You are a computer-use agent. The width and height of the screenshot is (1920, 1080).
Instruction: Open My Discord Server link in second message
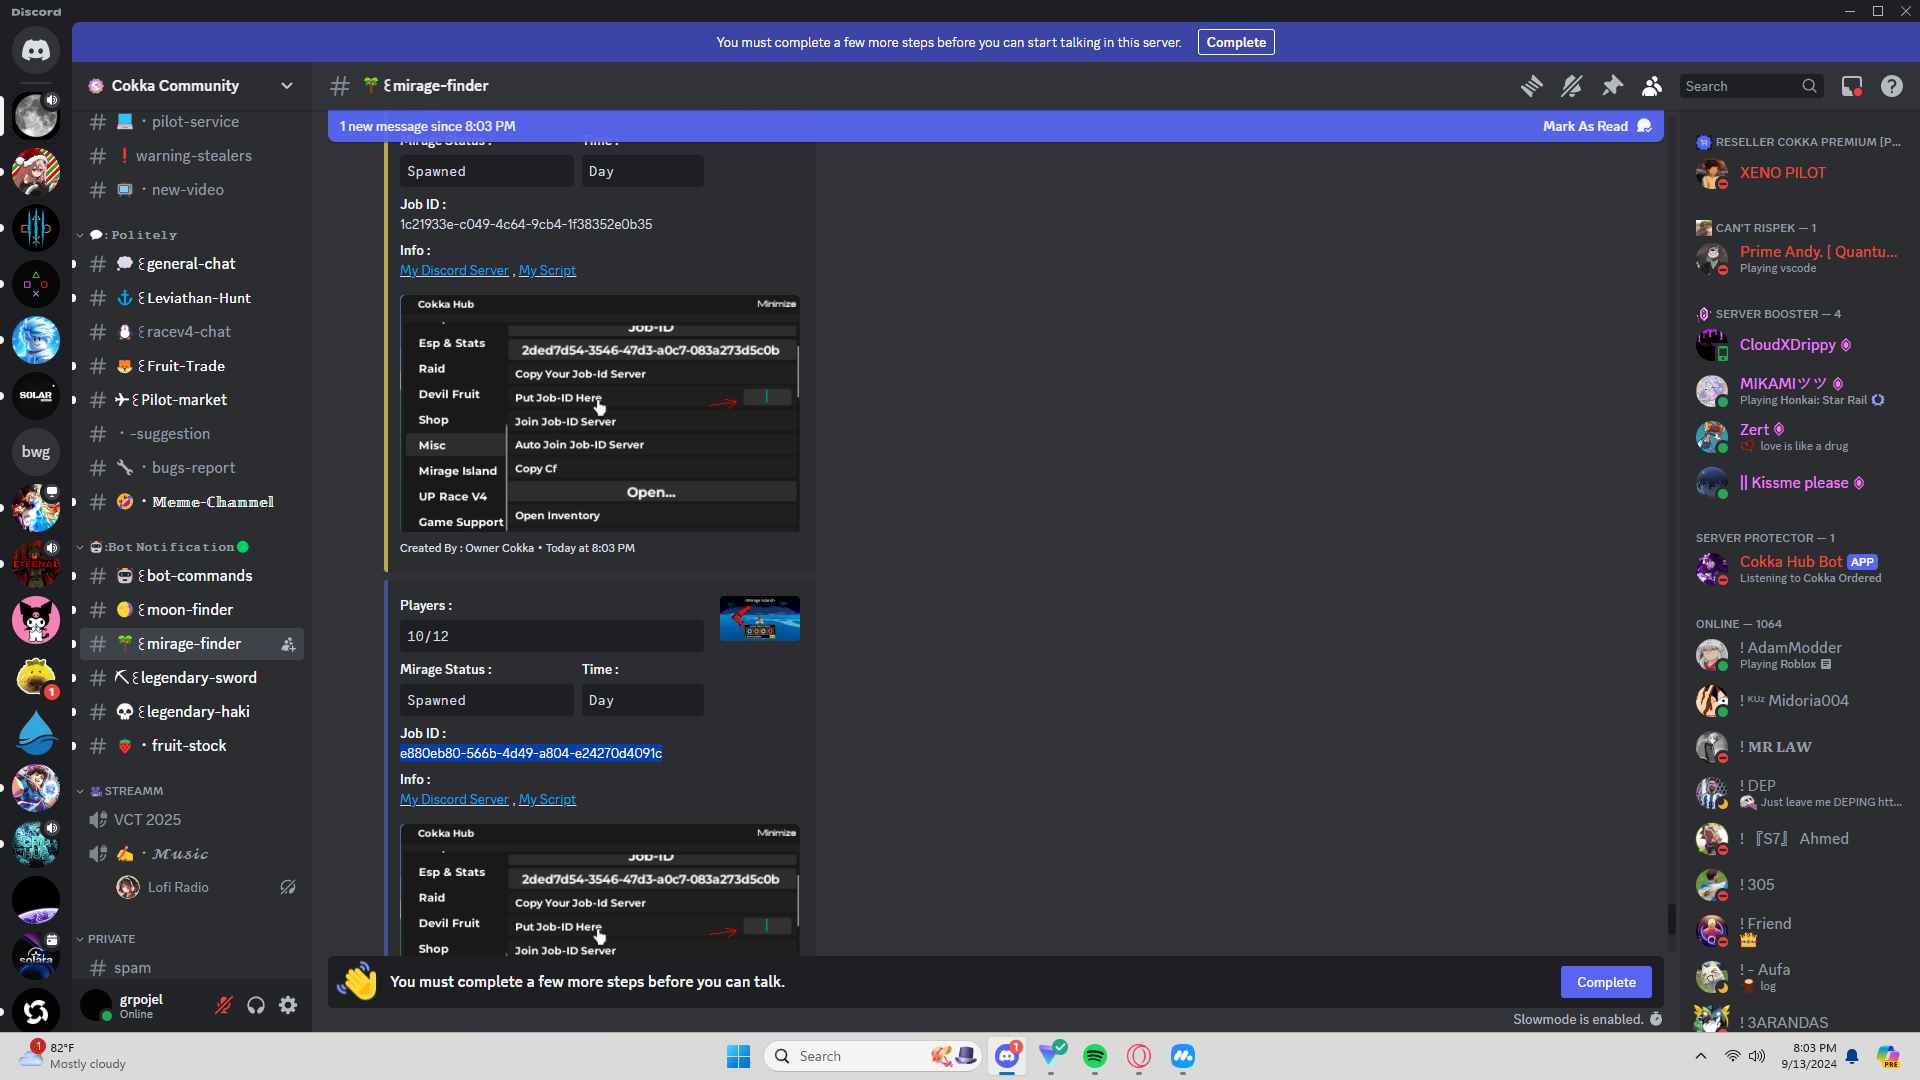coord(454,800)
